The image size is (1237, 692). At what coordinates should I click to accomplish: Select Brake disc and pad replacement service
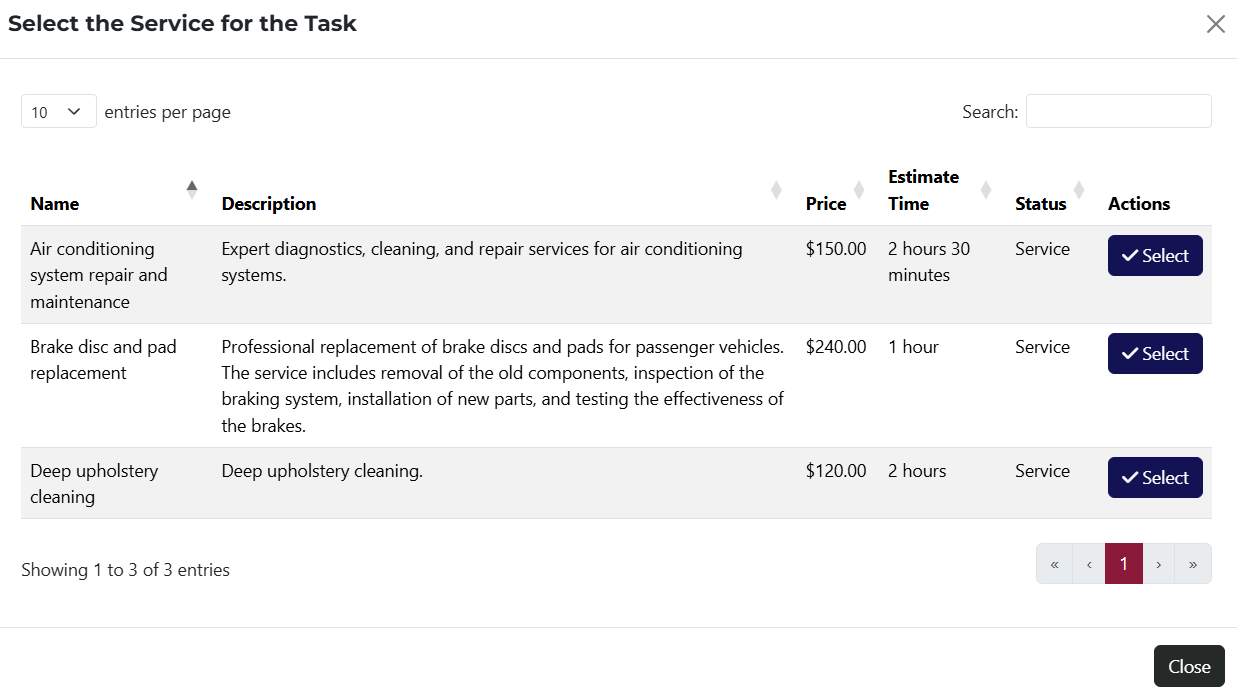[1154, 354]
